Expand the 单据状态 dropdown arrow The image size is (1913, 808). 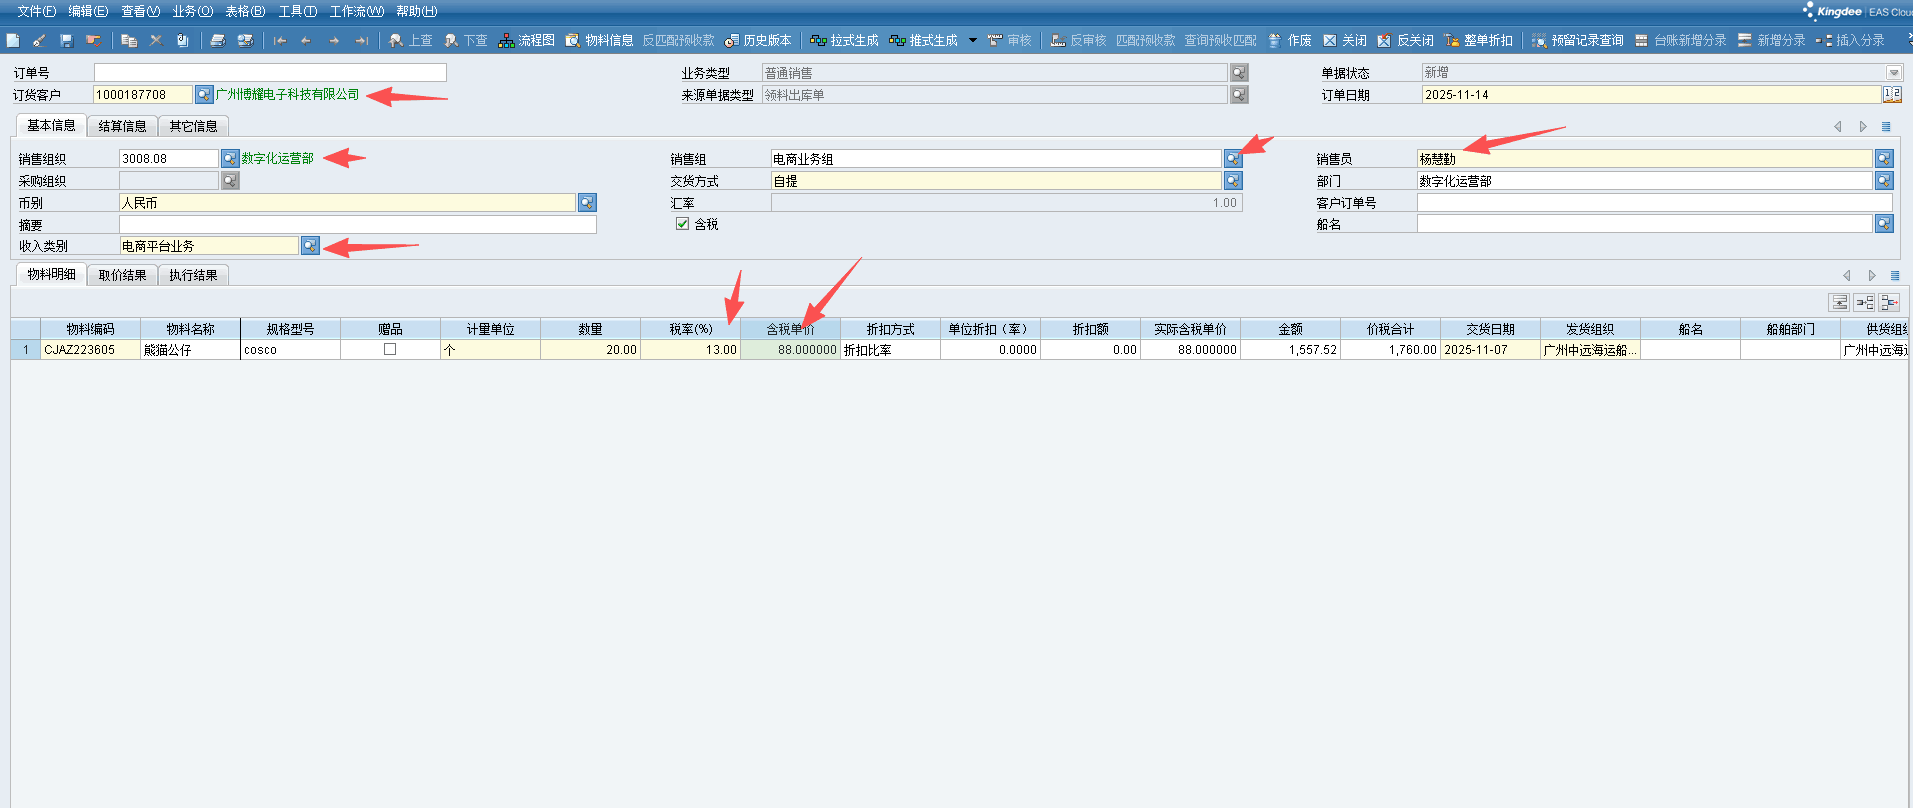click(x=1893, y=73)
